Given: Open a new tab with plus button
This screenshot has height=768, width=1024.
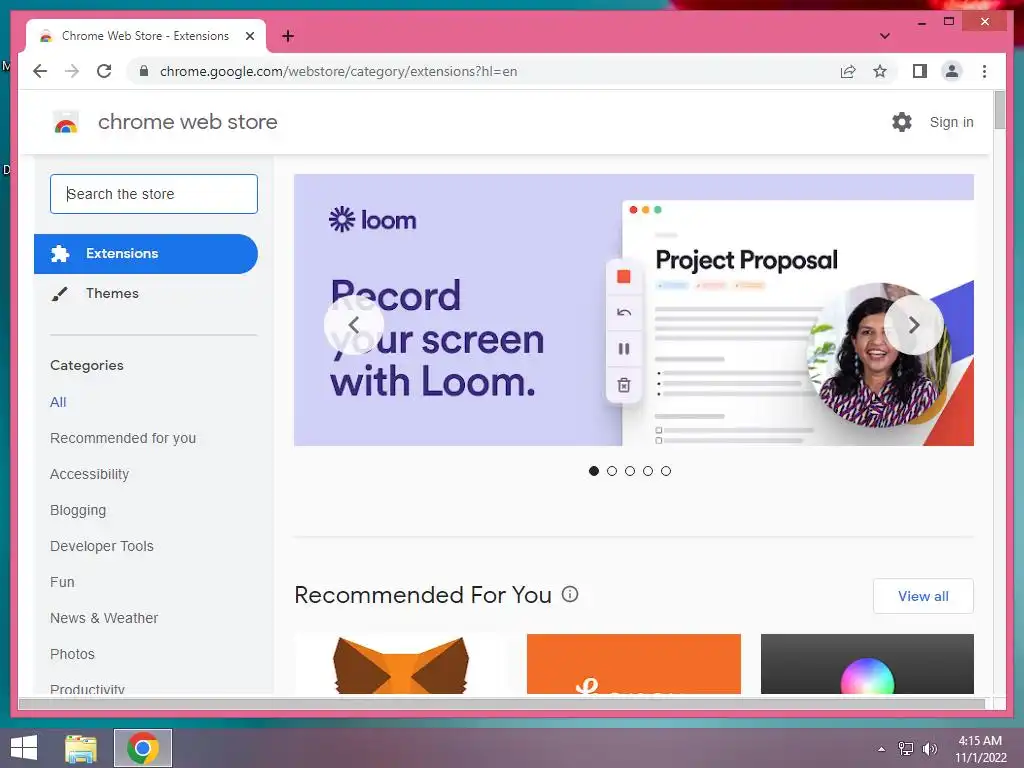Looking at the screenshot, I should coord(288,36).
